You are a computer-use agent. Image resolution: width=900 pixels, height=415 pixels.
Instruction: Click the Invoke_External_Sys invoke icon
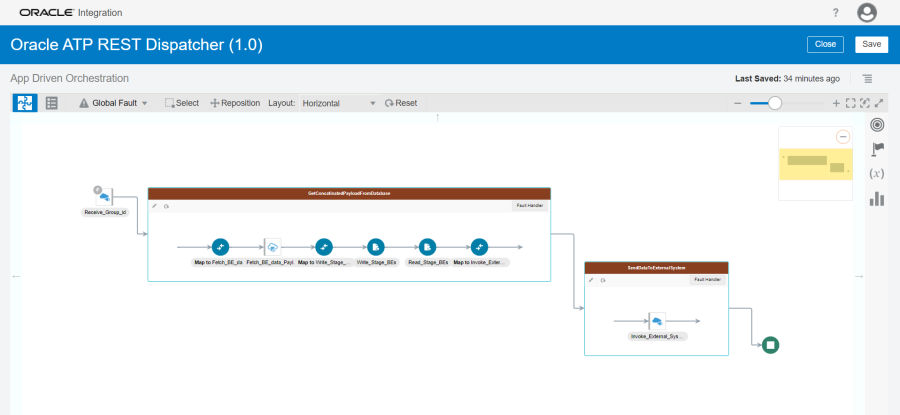point(657,321)
